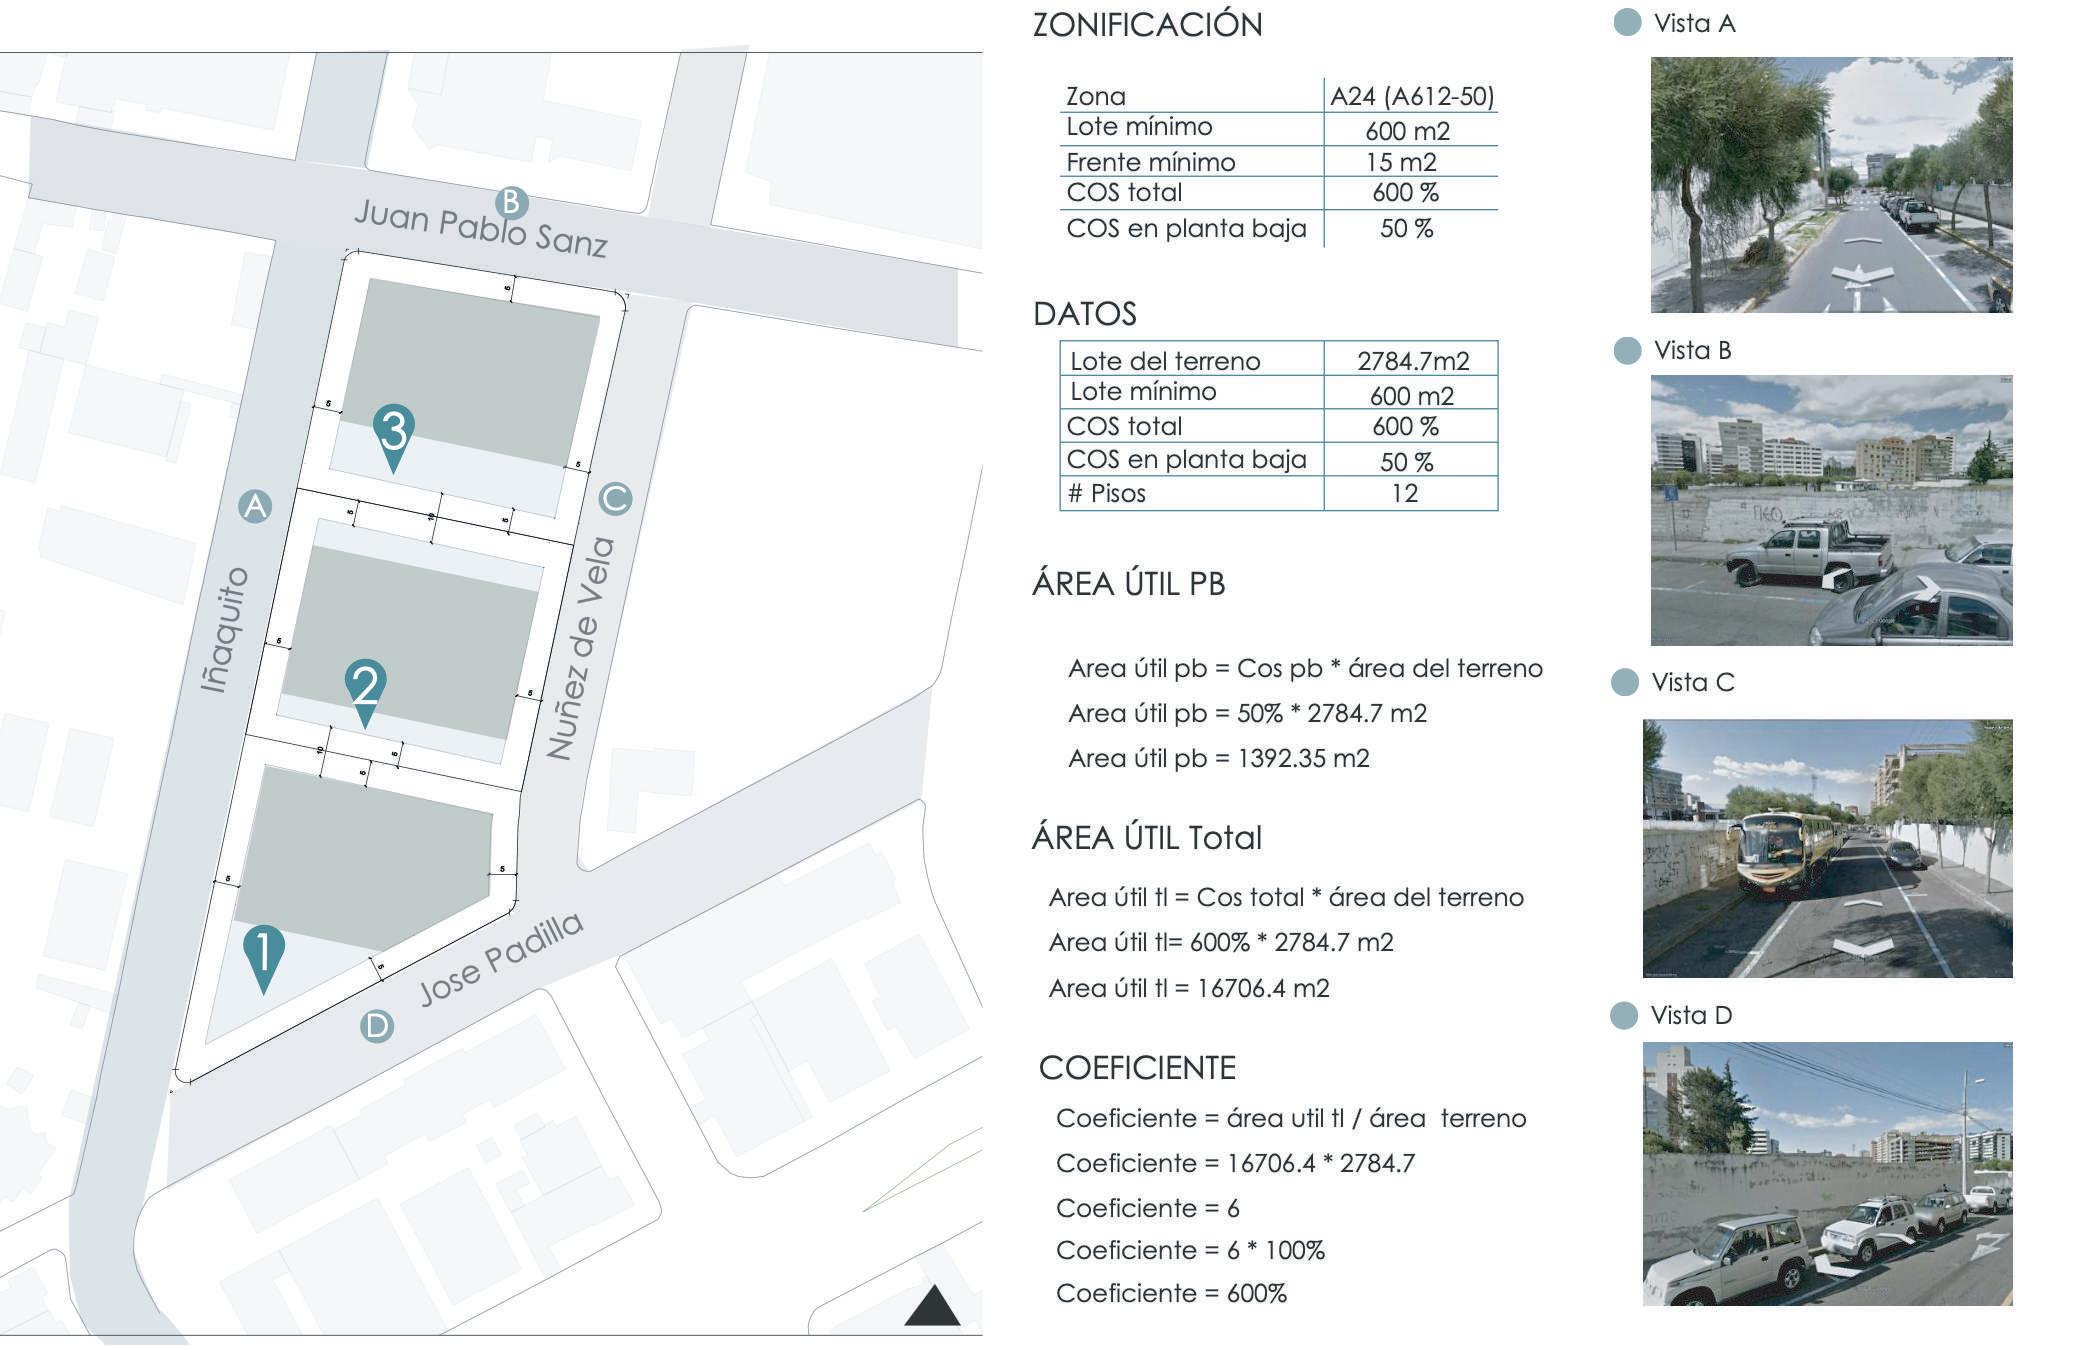Open the Vista B street photo
2088x1346 pixels.
point(1830,510)
